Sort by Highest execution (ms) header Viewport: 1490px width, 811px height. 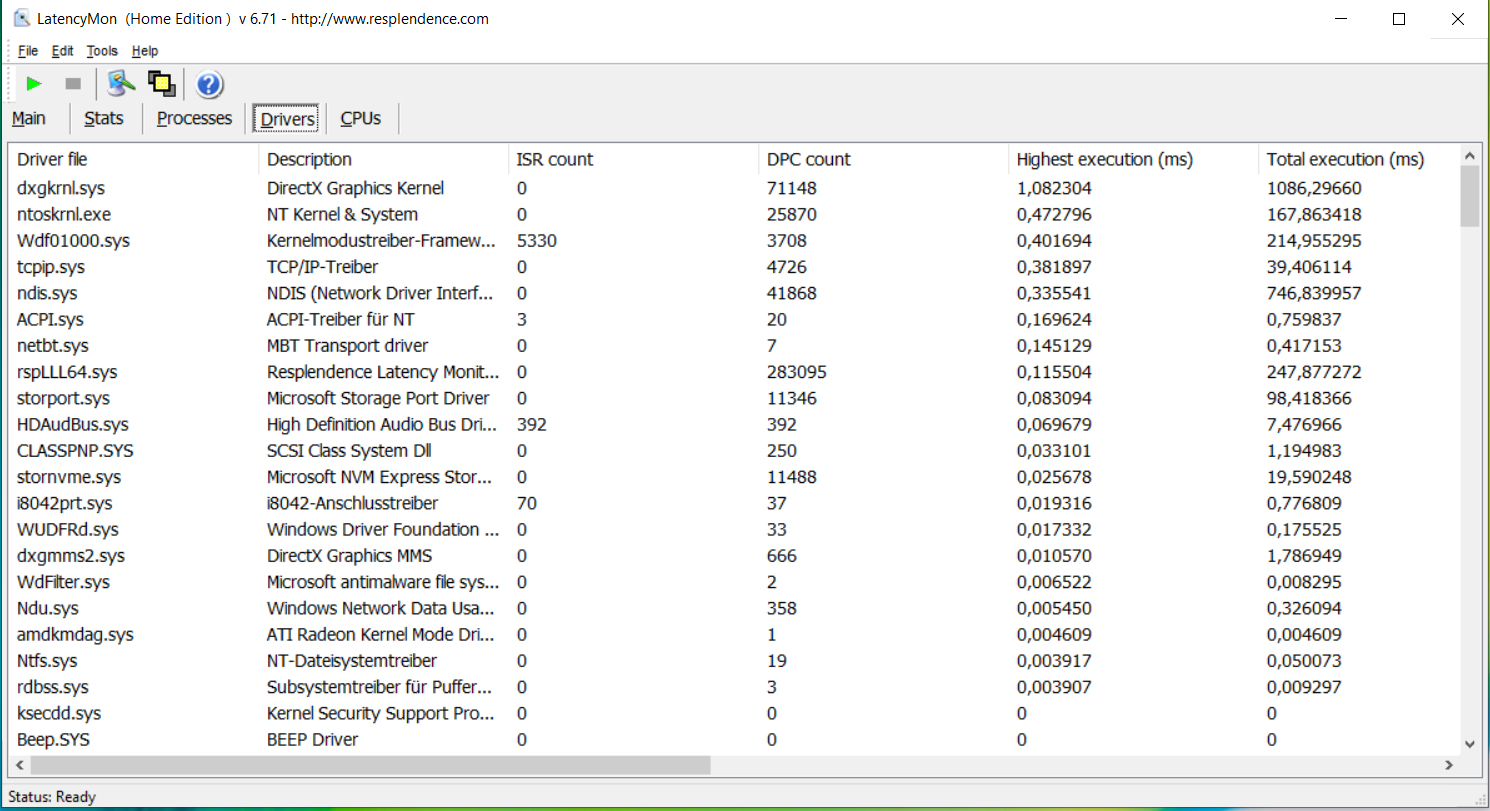1133,159
